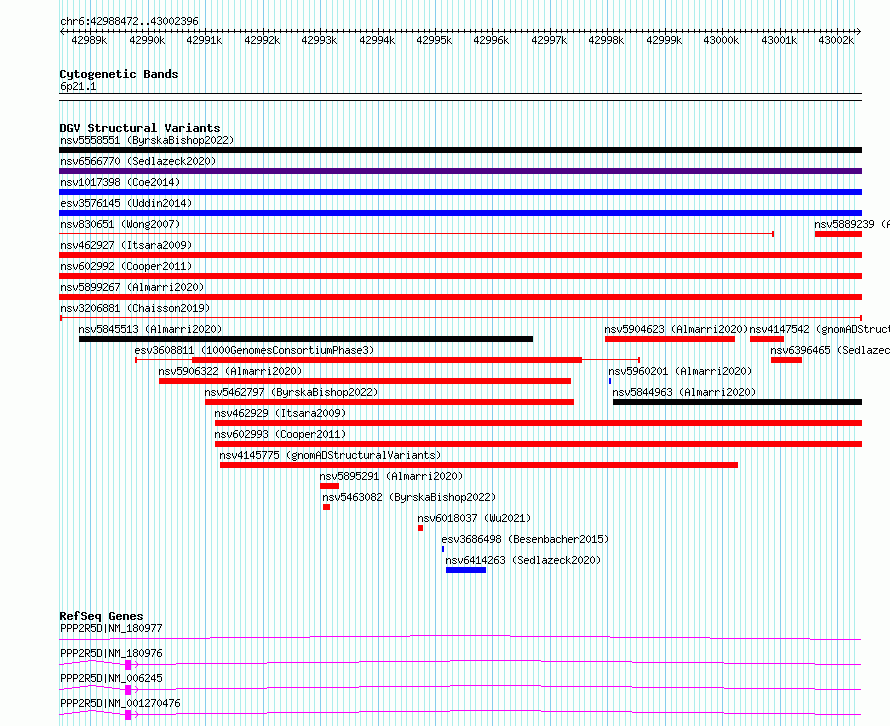
Task: Click the 6p21.1 band label
Action: click(x=78, y=87)
